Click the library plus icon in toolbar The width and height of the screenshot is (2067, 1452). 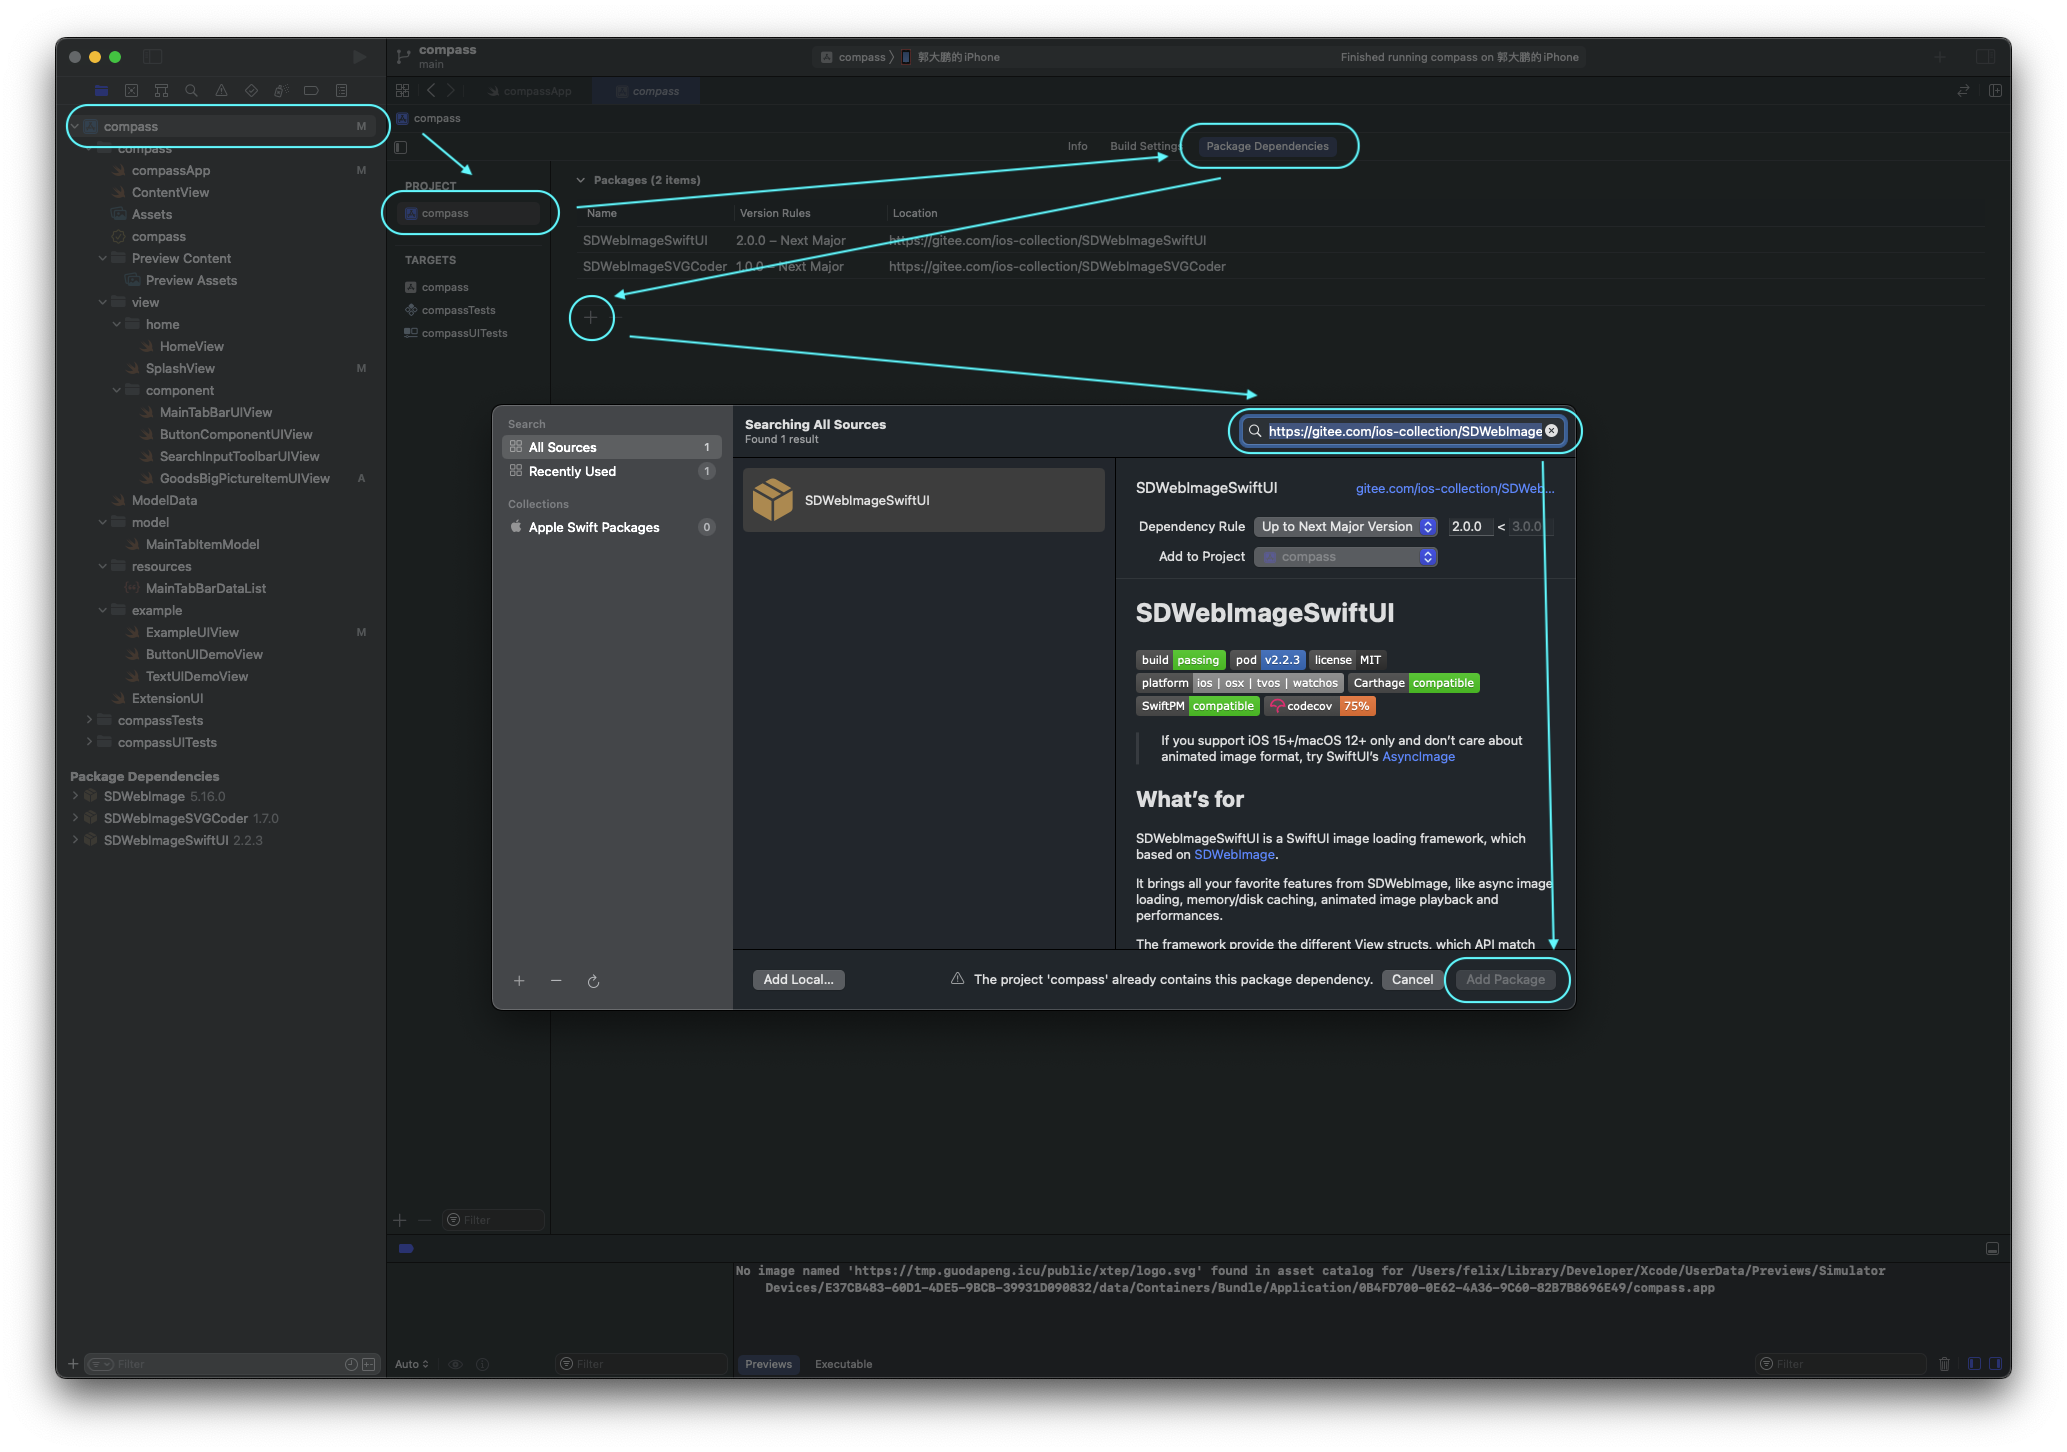tap(1940, 57)
